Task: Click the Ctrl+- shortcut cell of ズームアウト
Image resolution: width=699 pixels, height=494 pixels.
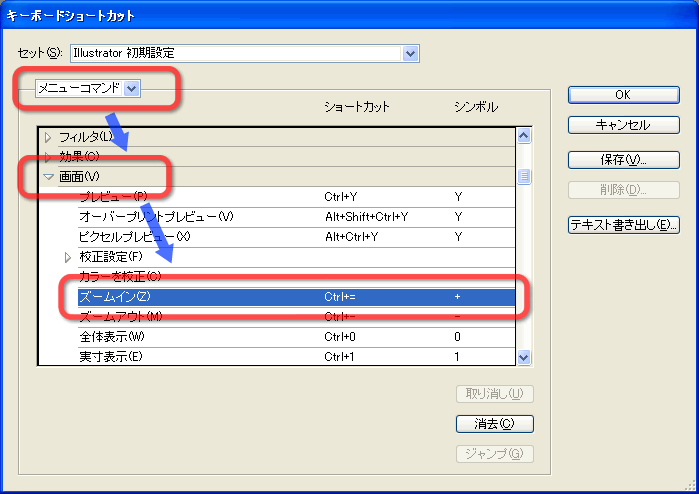Action: tap(340, 317)
